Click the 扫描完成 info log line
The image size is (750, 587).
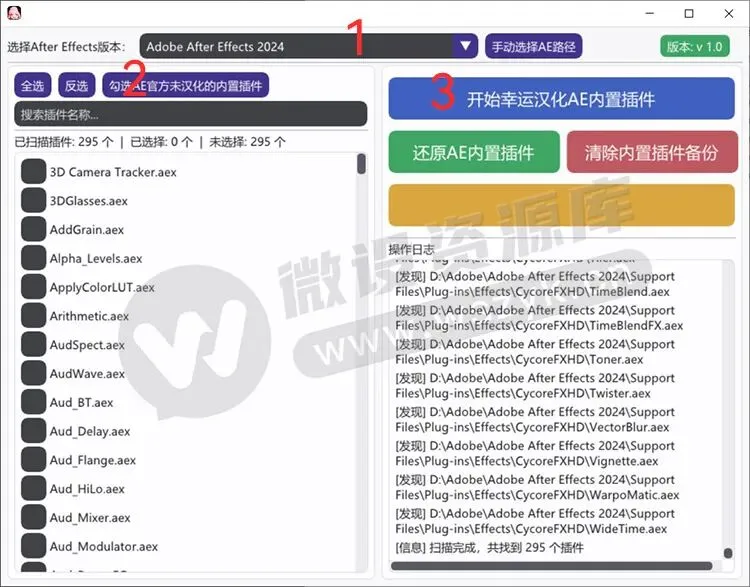tap(489, 548)
